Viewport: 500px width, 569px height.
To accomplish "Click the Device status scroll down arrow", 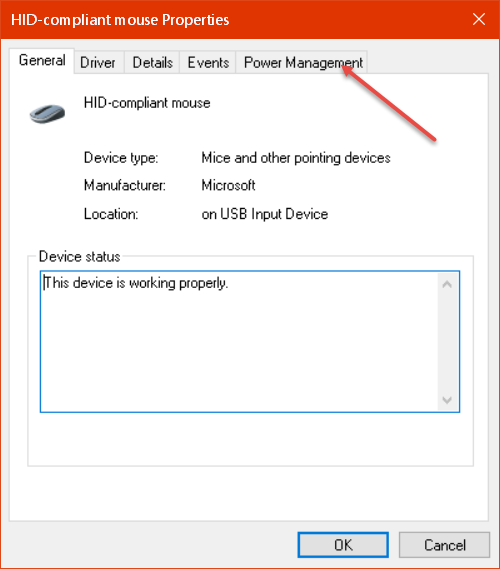I will 447,400.
